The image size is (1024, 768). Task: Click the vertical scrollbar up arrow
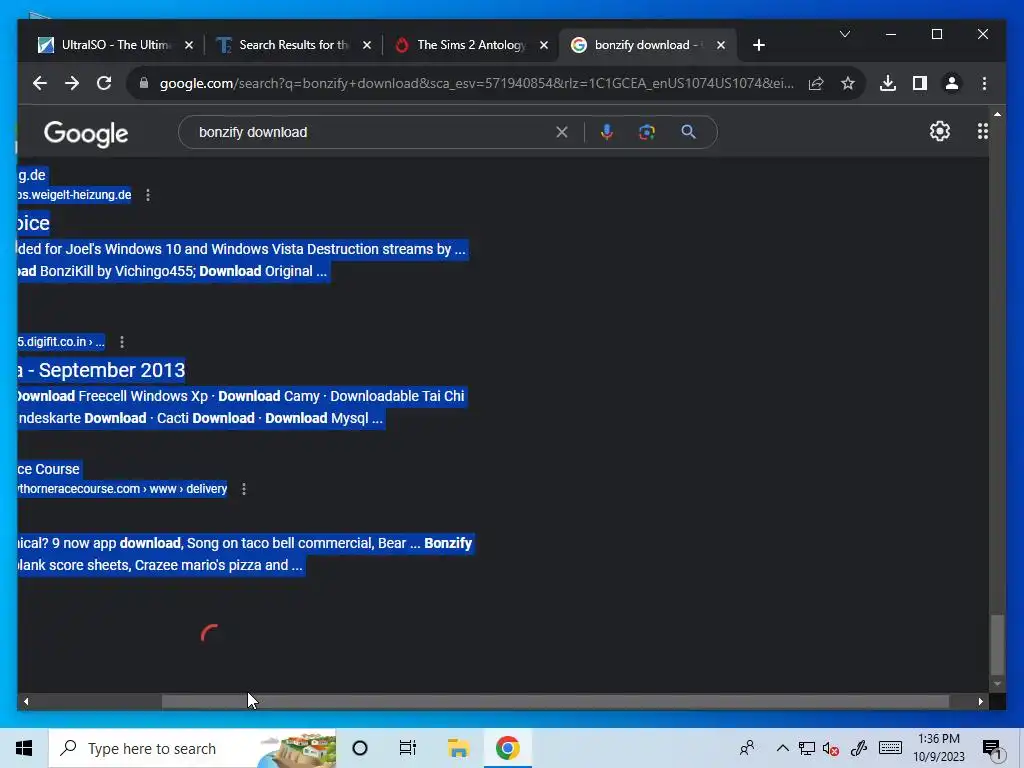point(997,114)
